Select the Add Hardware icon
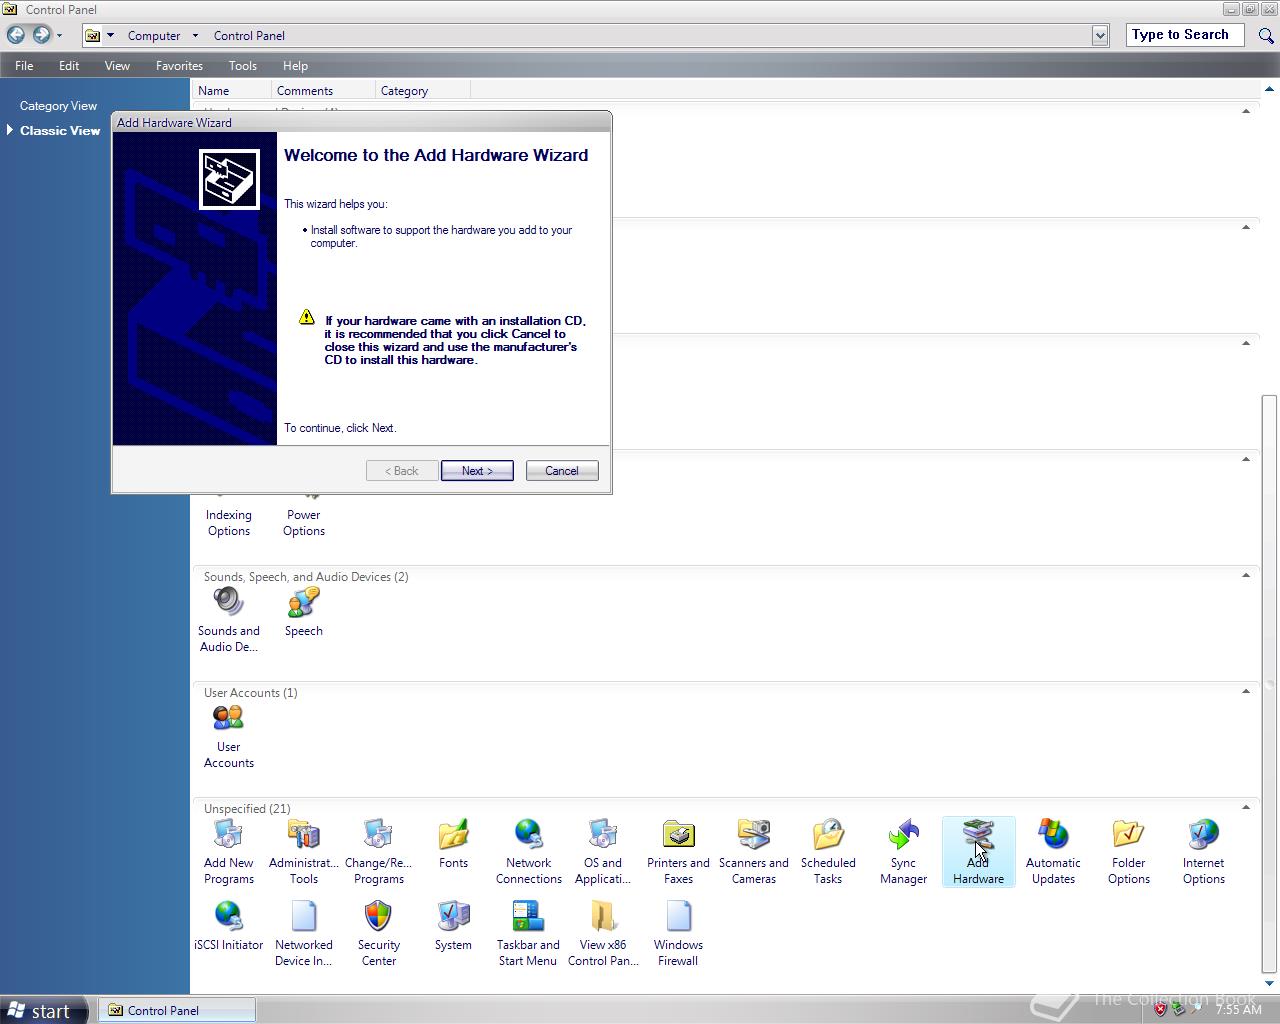This screenshot has width=1280, height=1024. tap(978, 852)
